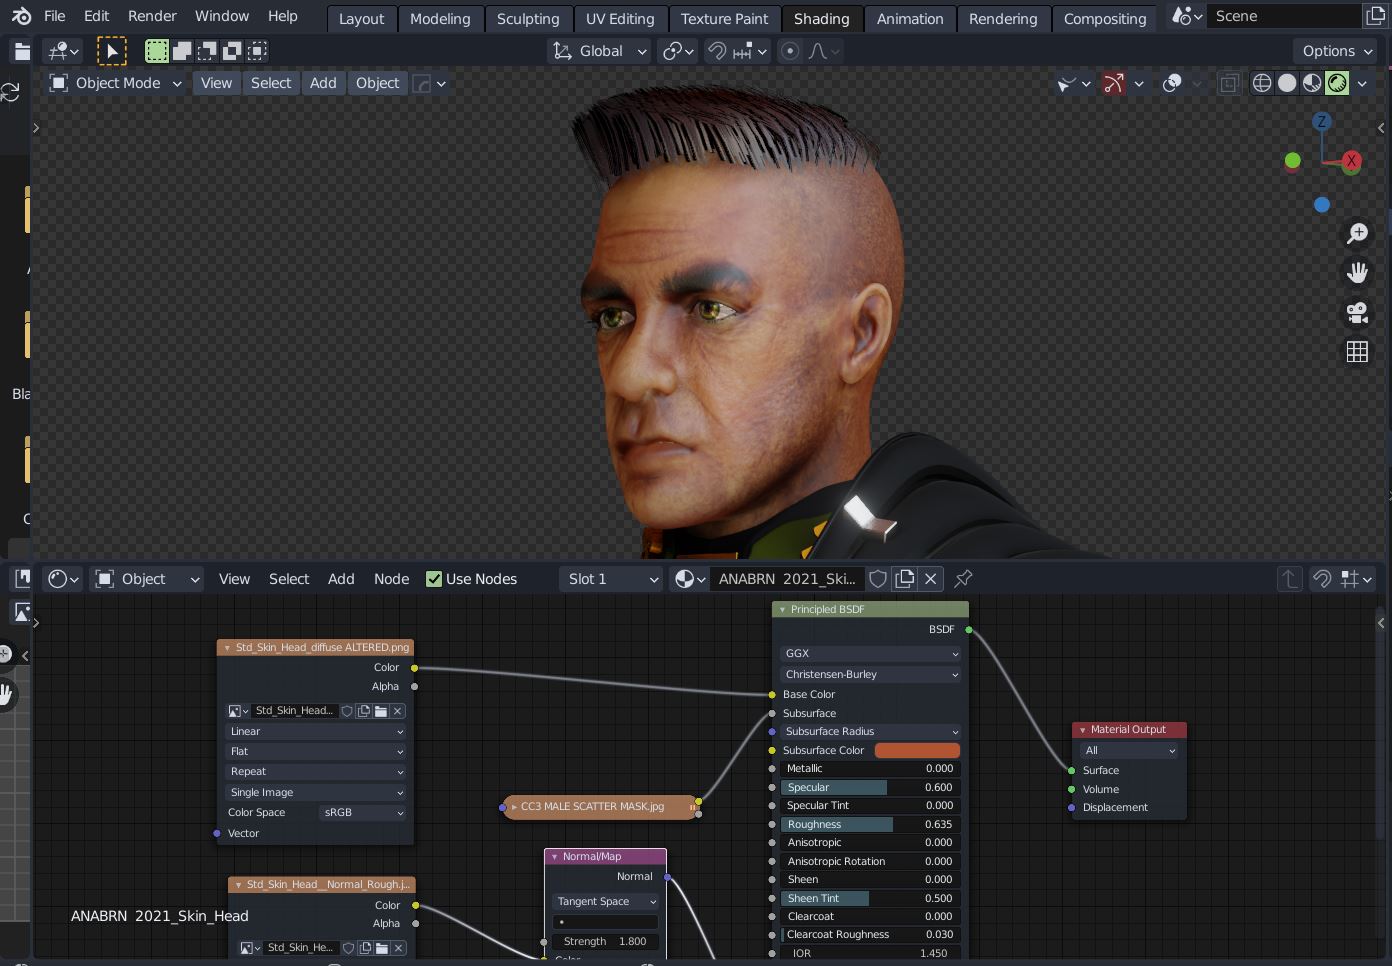Click the hand pan viewport icon
1392x966 pixels.
(x=1357, y=272)
